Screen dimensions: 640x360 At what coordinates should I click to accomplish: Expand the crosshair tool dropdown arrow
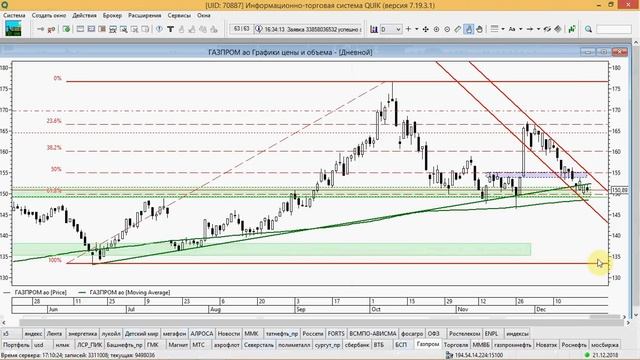click(x=416, y=29)
